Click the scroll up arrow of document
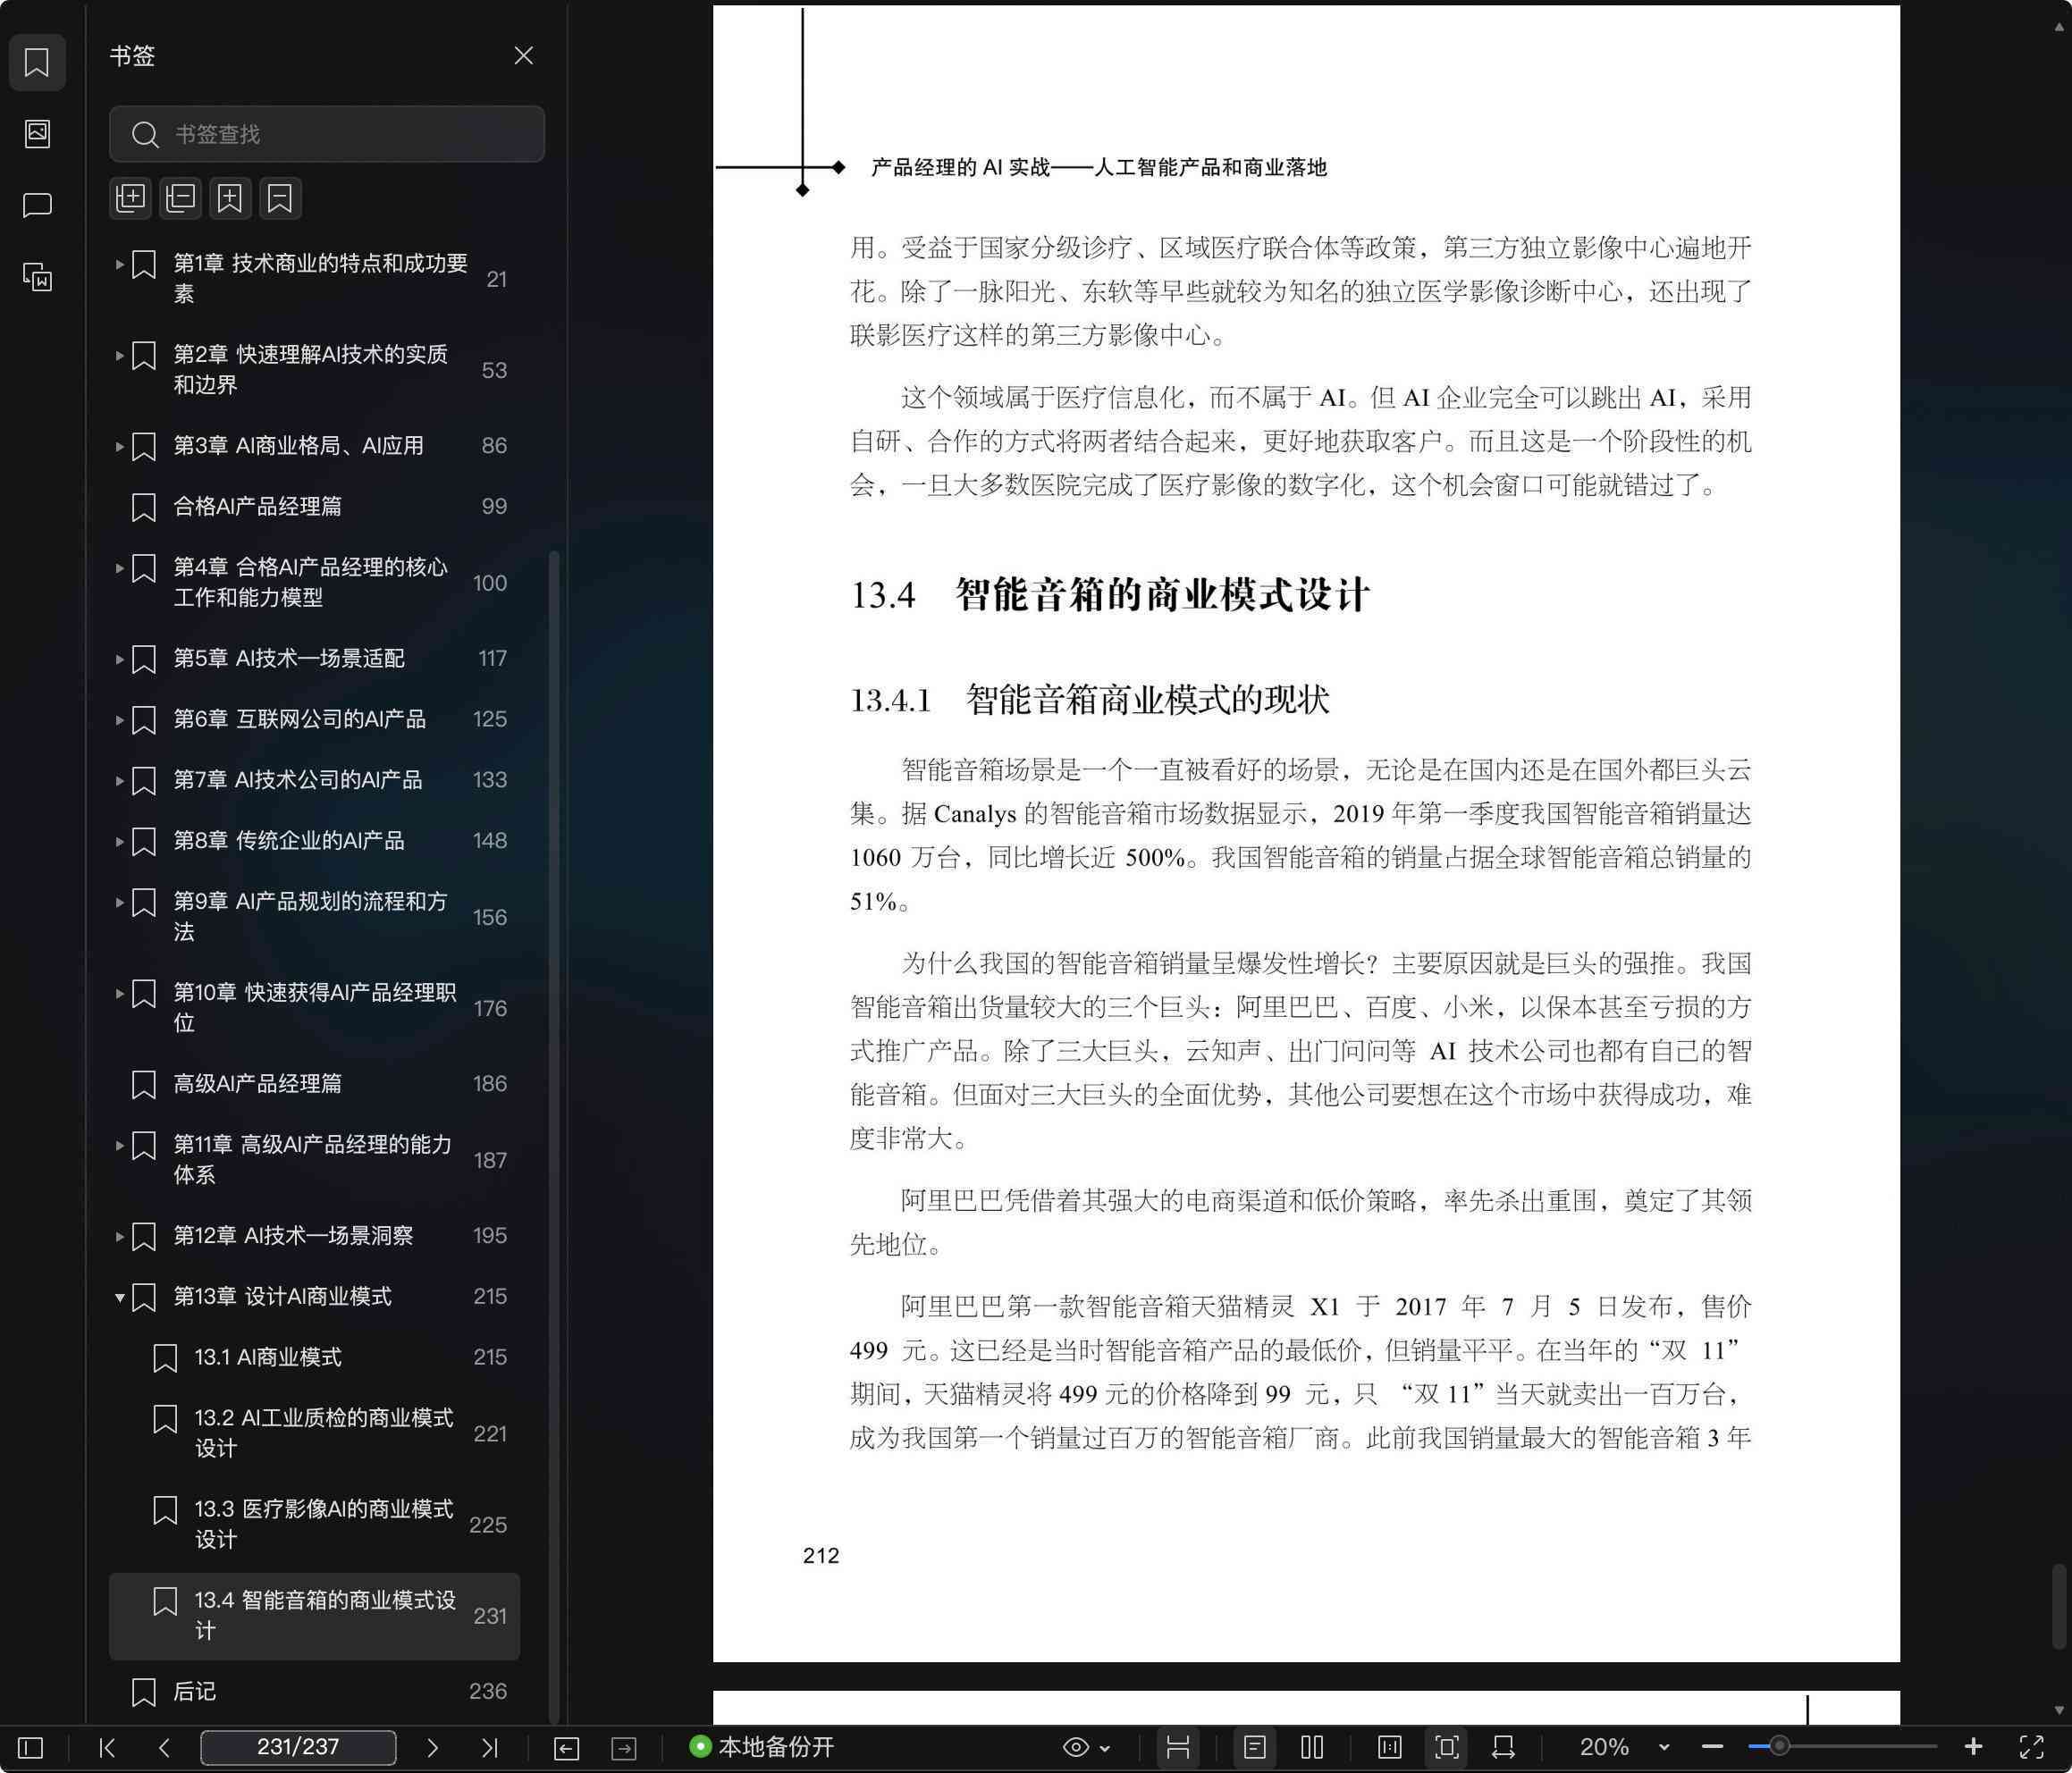 point(2059,28)
